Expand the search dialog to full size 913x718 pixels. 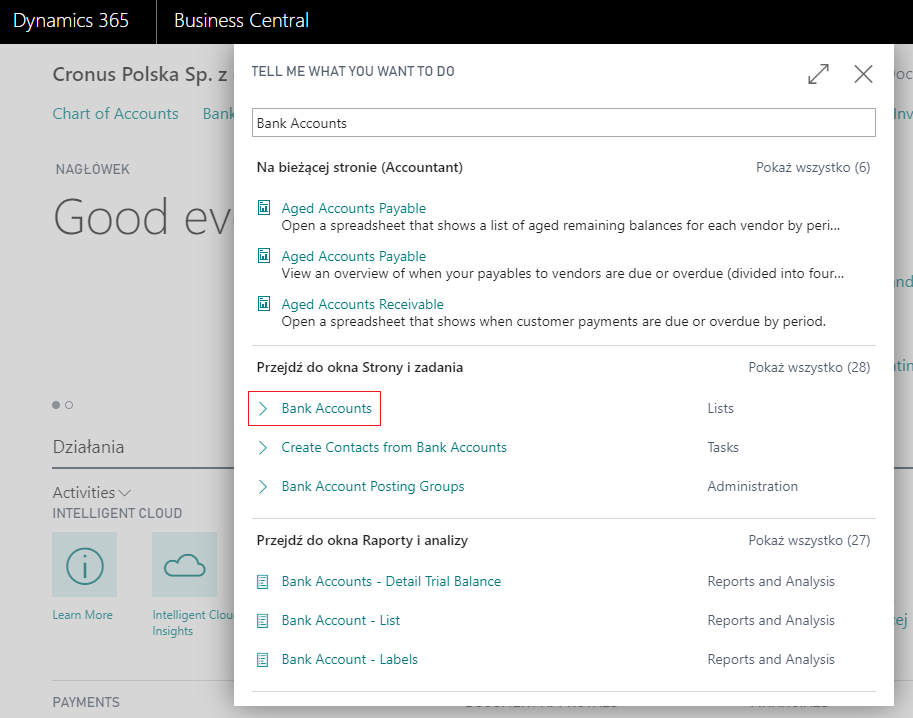(x=818, y=74)
